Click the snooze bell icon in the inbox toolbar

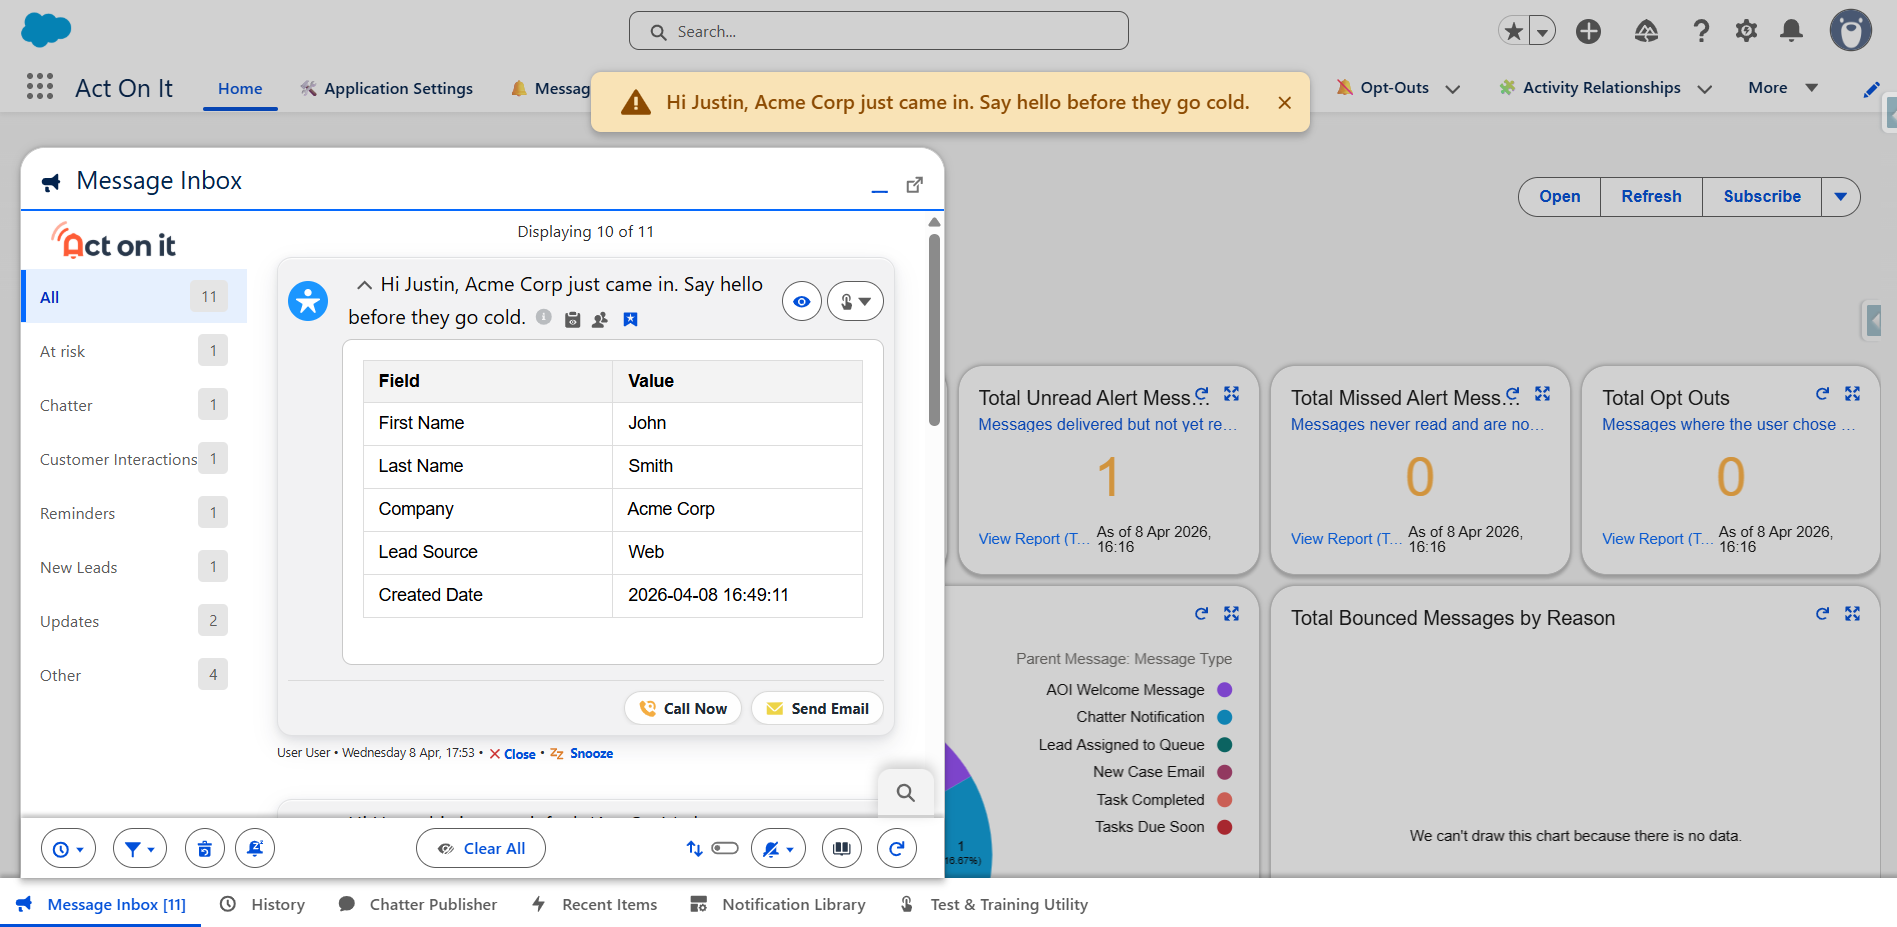pyautogui.click(x=254, y=847)
